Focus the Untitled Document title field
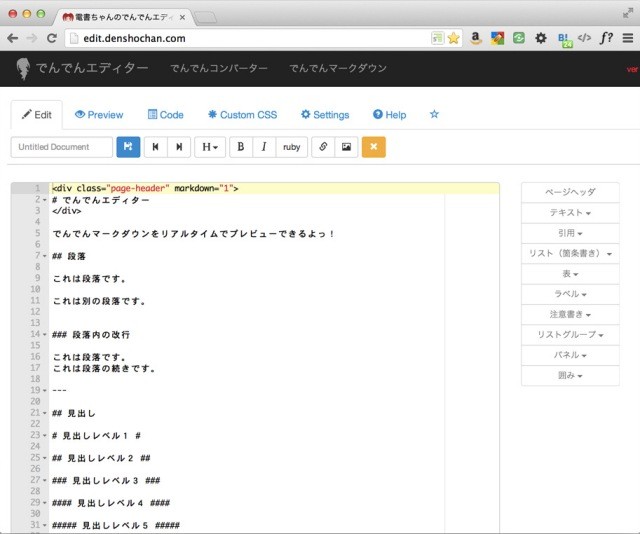 click(x=62, y=147)
